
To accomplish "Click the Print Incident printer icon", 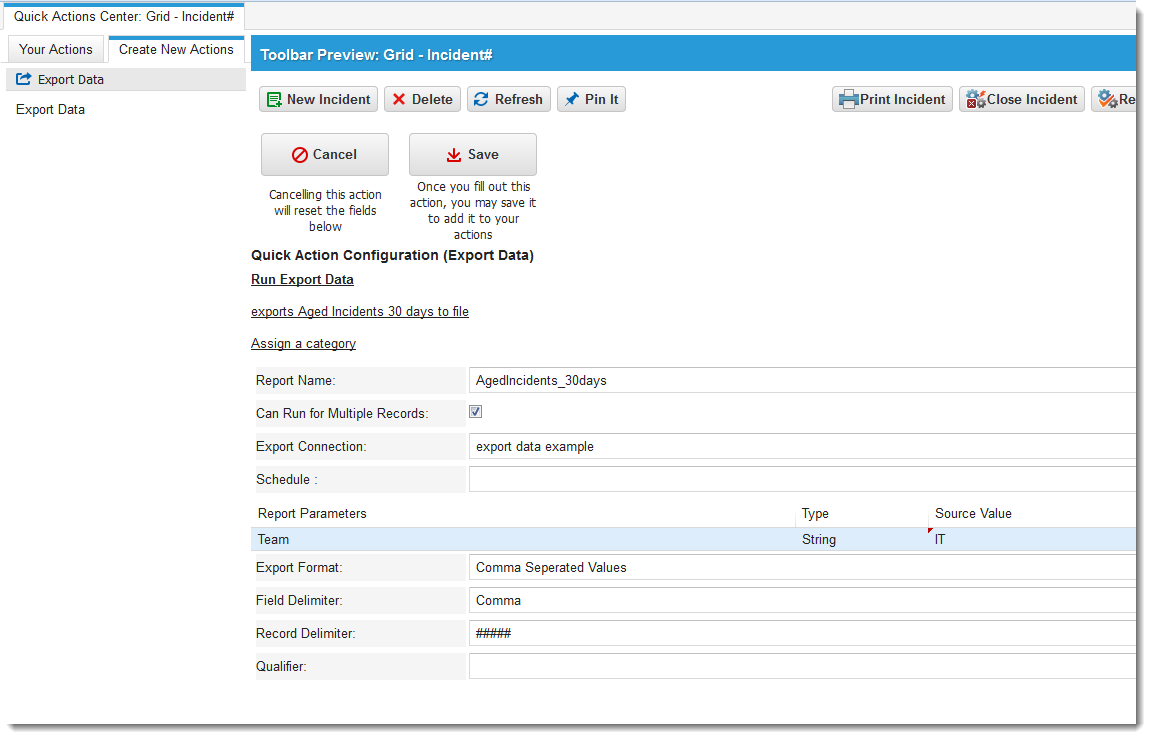I will coord(848,100).
